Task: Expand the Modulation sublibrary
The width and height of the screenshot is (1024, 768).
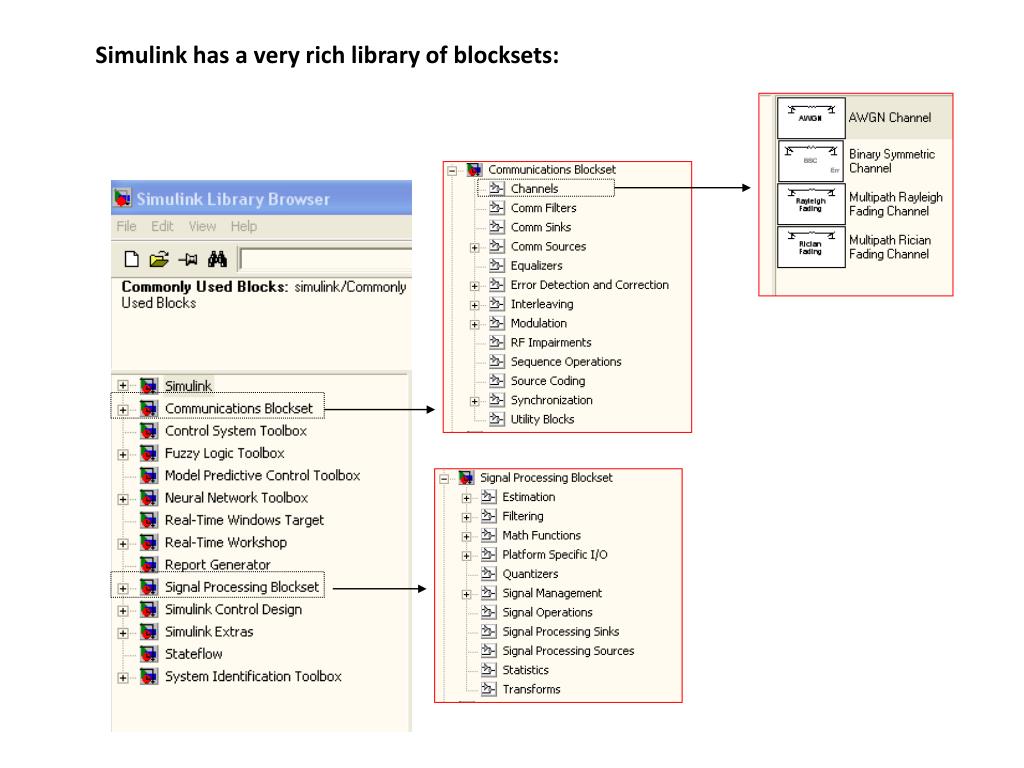Action: tap(475, 325)
